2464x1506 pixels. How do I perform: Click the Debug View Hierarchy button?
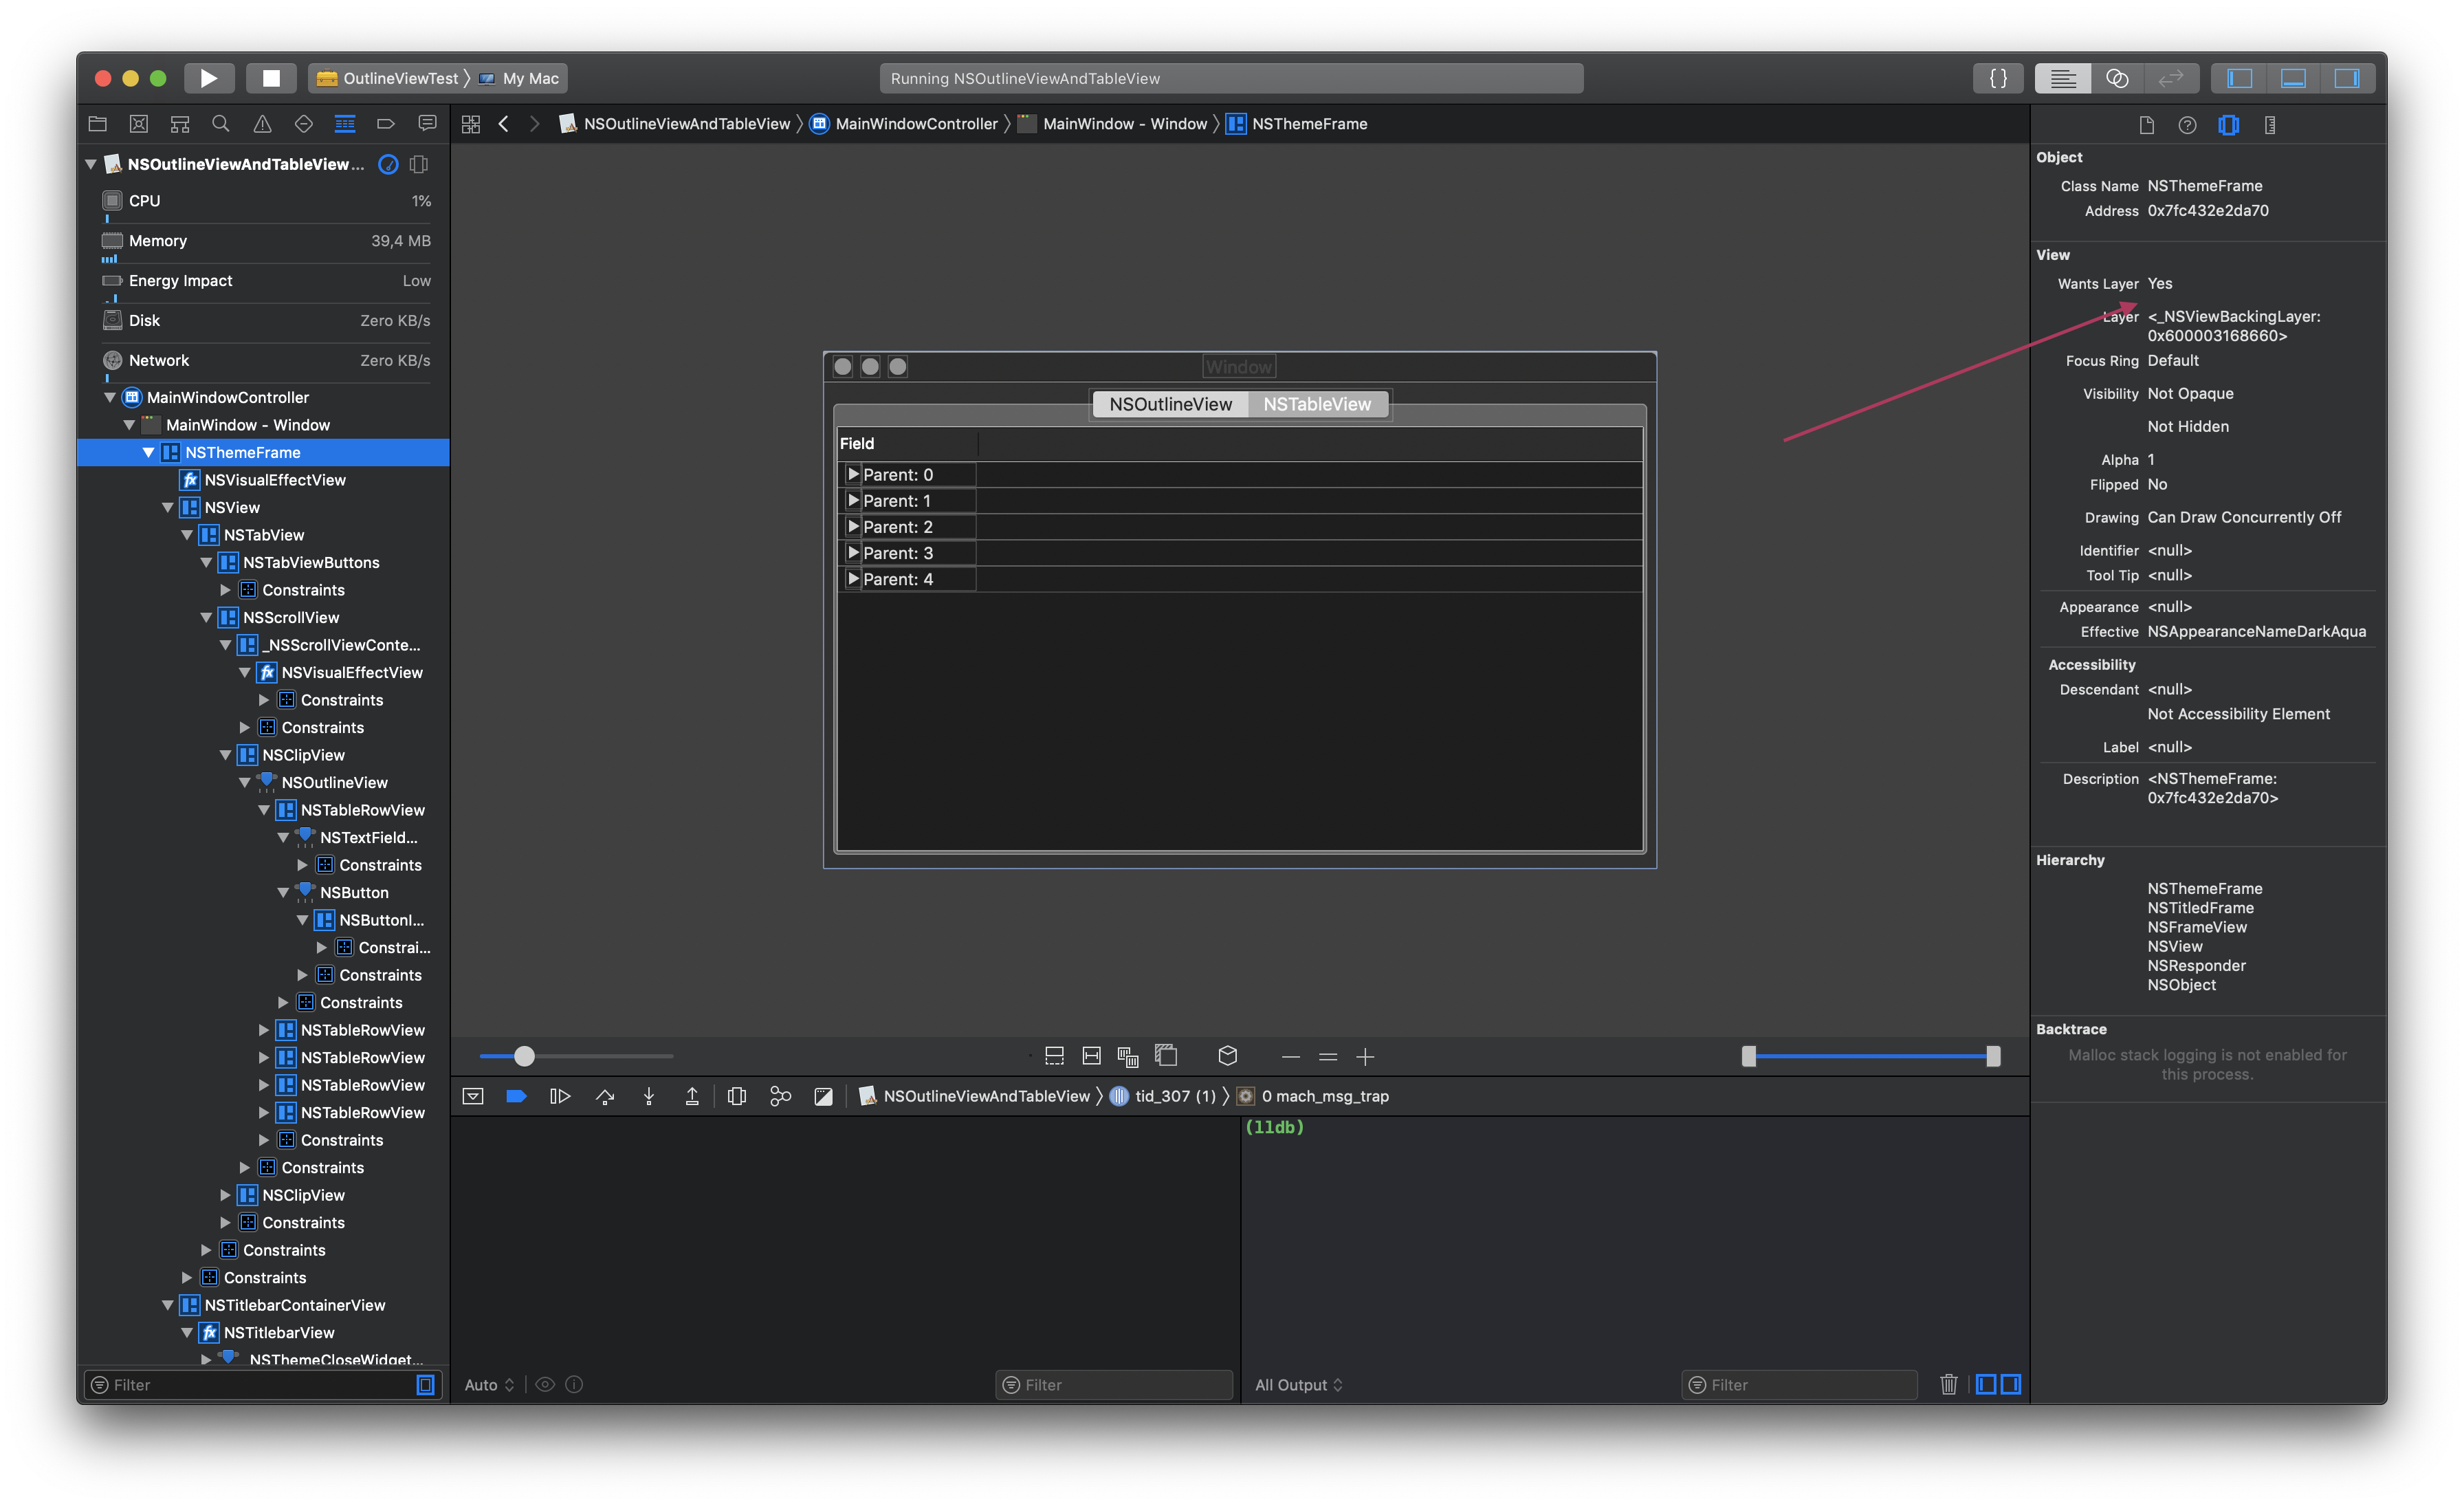737,1096
